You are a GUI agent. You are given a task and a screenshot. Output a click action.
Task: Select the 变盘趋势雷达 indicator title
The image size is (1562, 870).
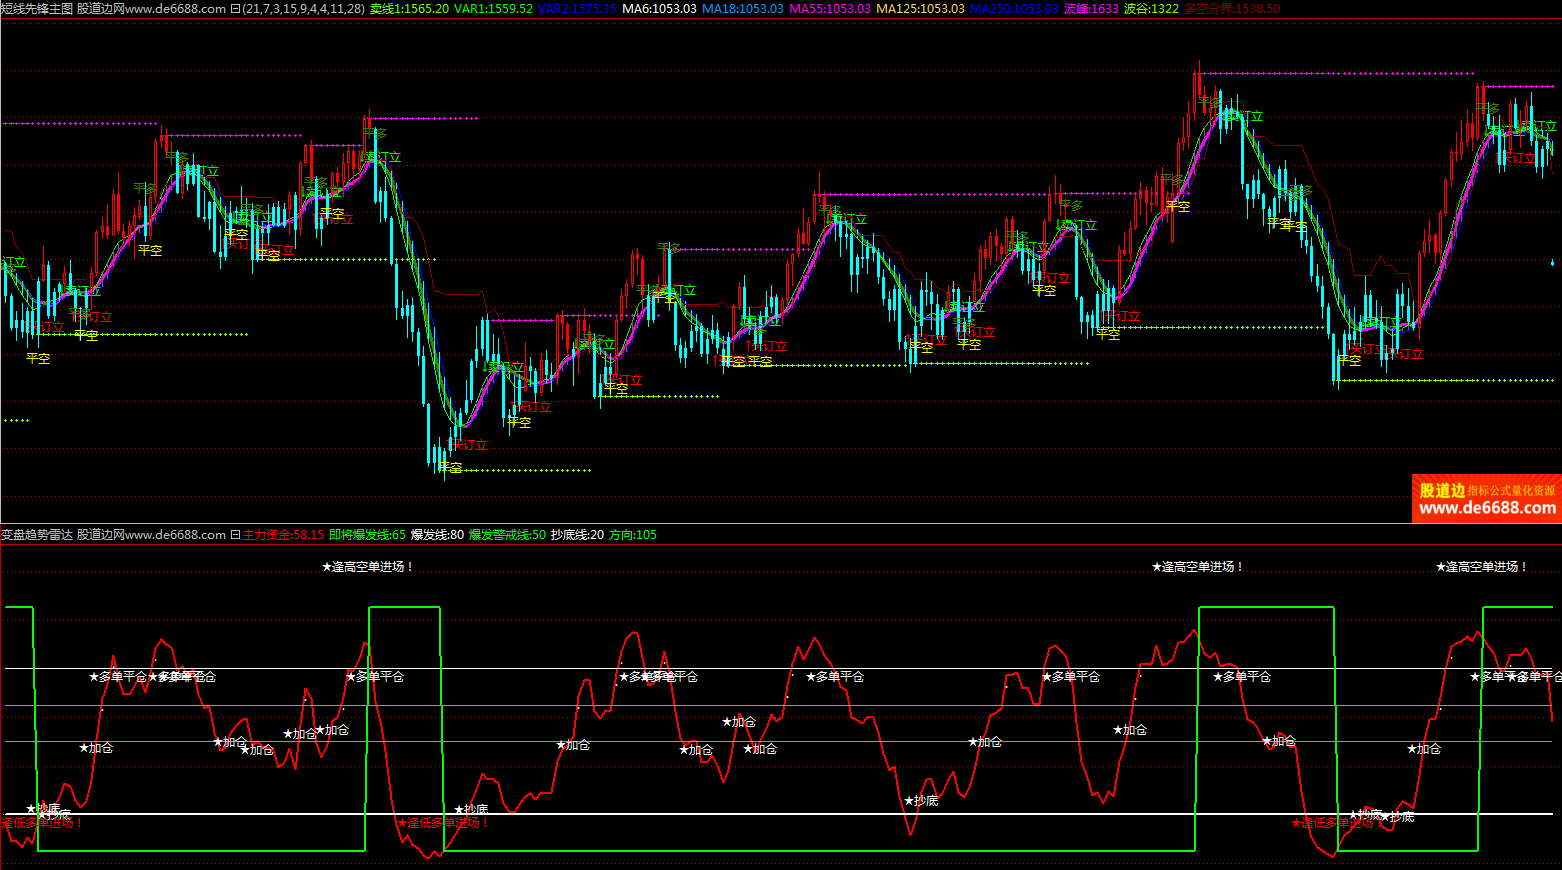click(37, 535)
